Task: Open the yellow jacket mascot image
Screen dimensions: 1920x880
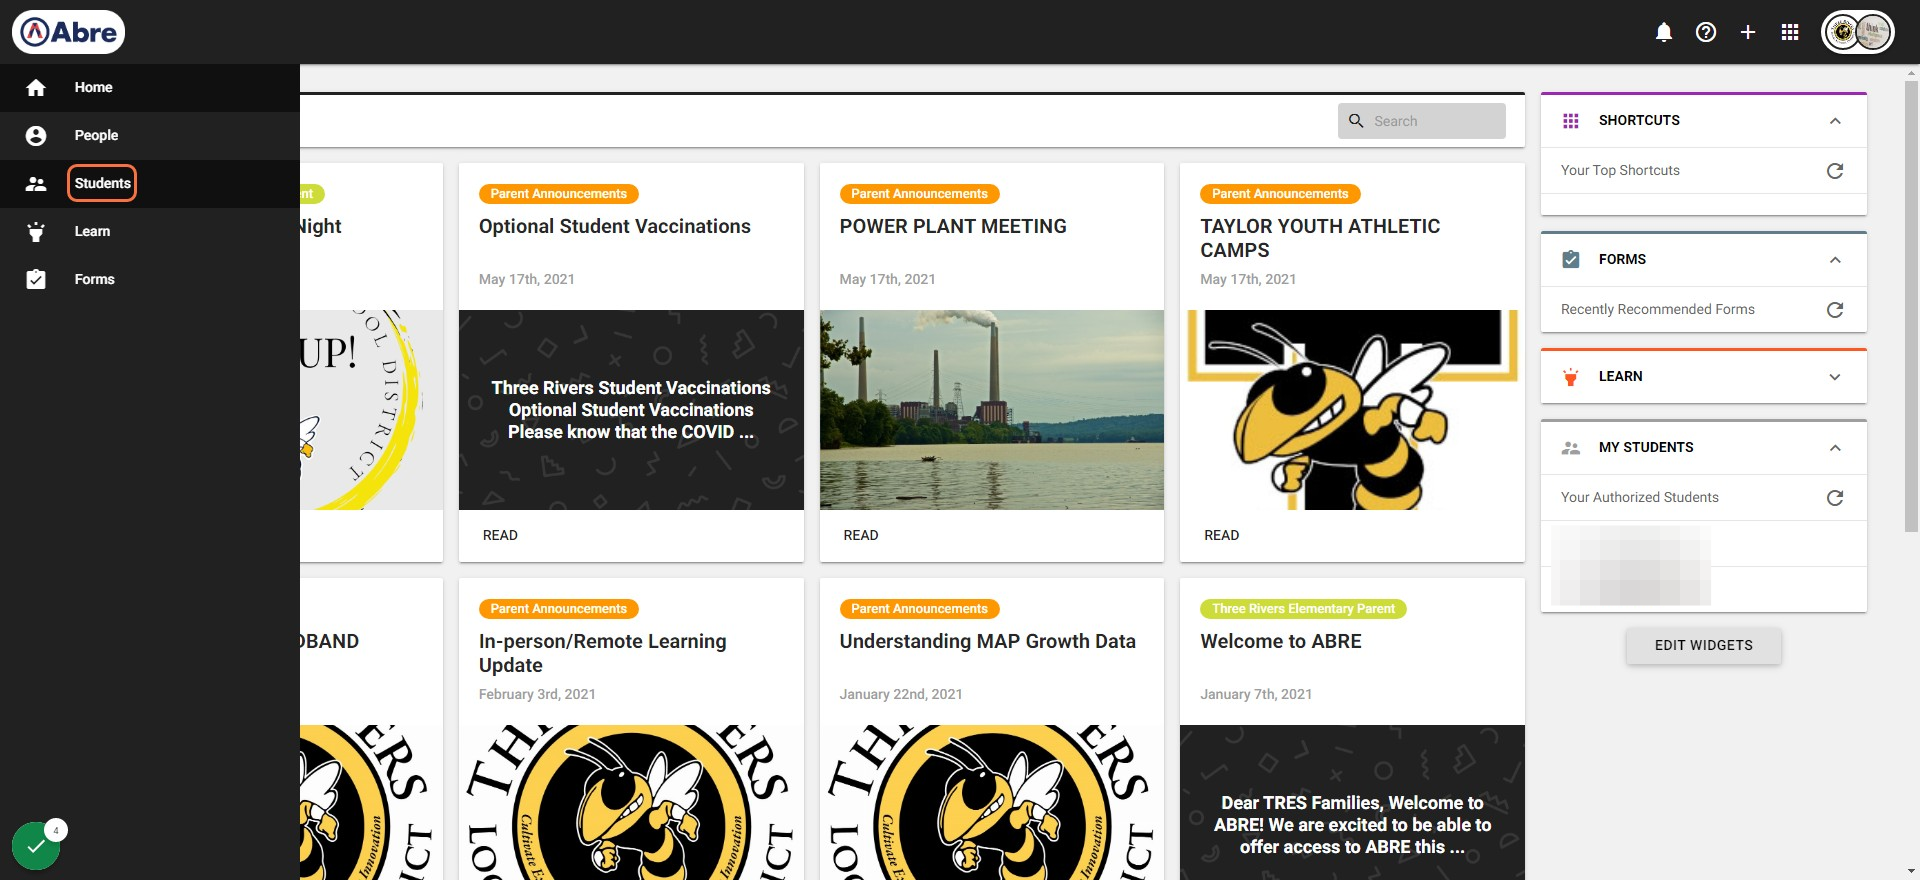Action: [x=1352, y=410]
